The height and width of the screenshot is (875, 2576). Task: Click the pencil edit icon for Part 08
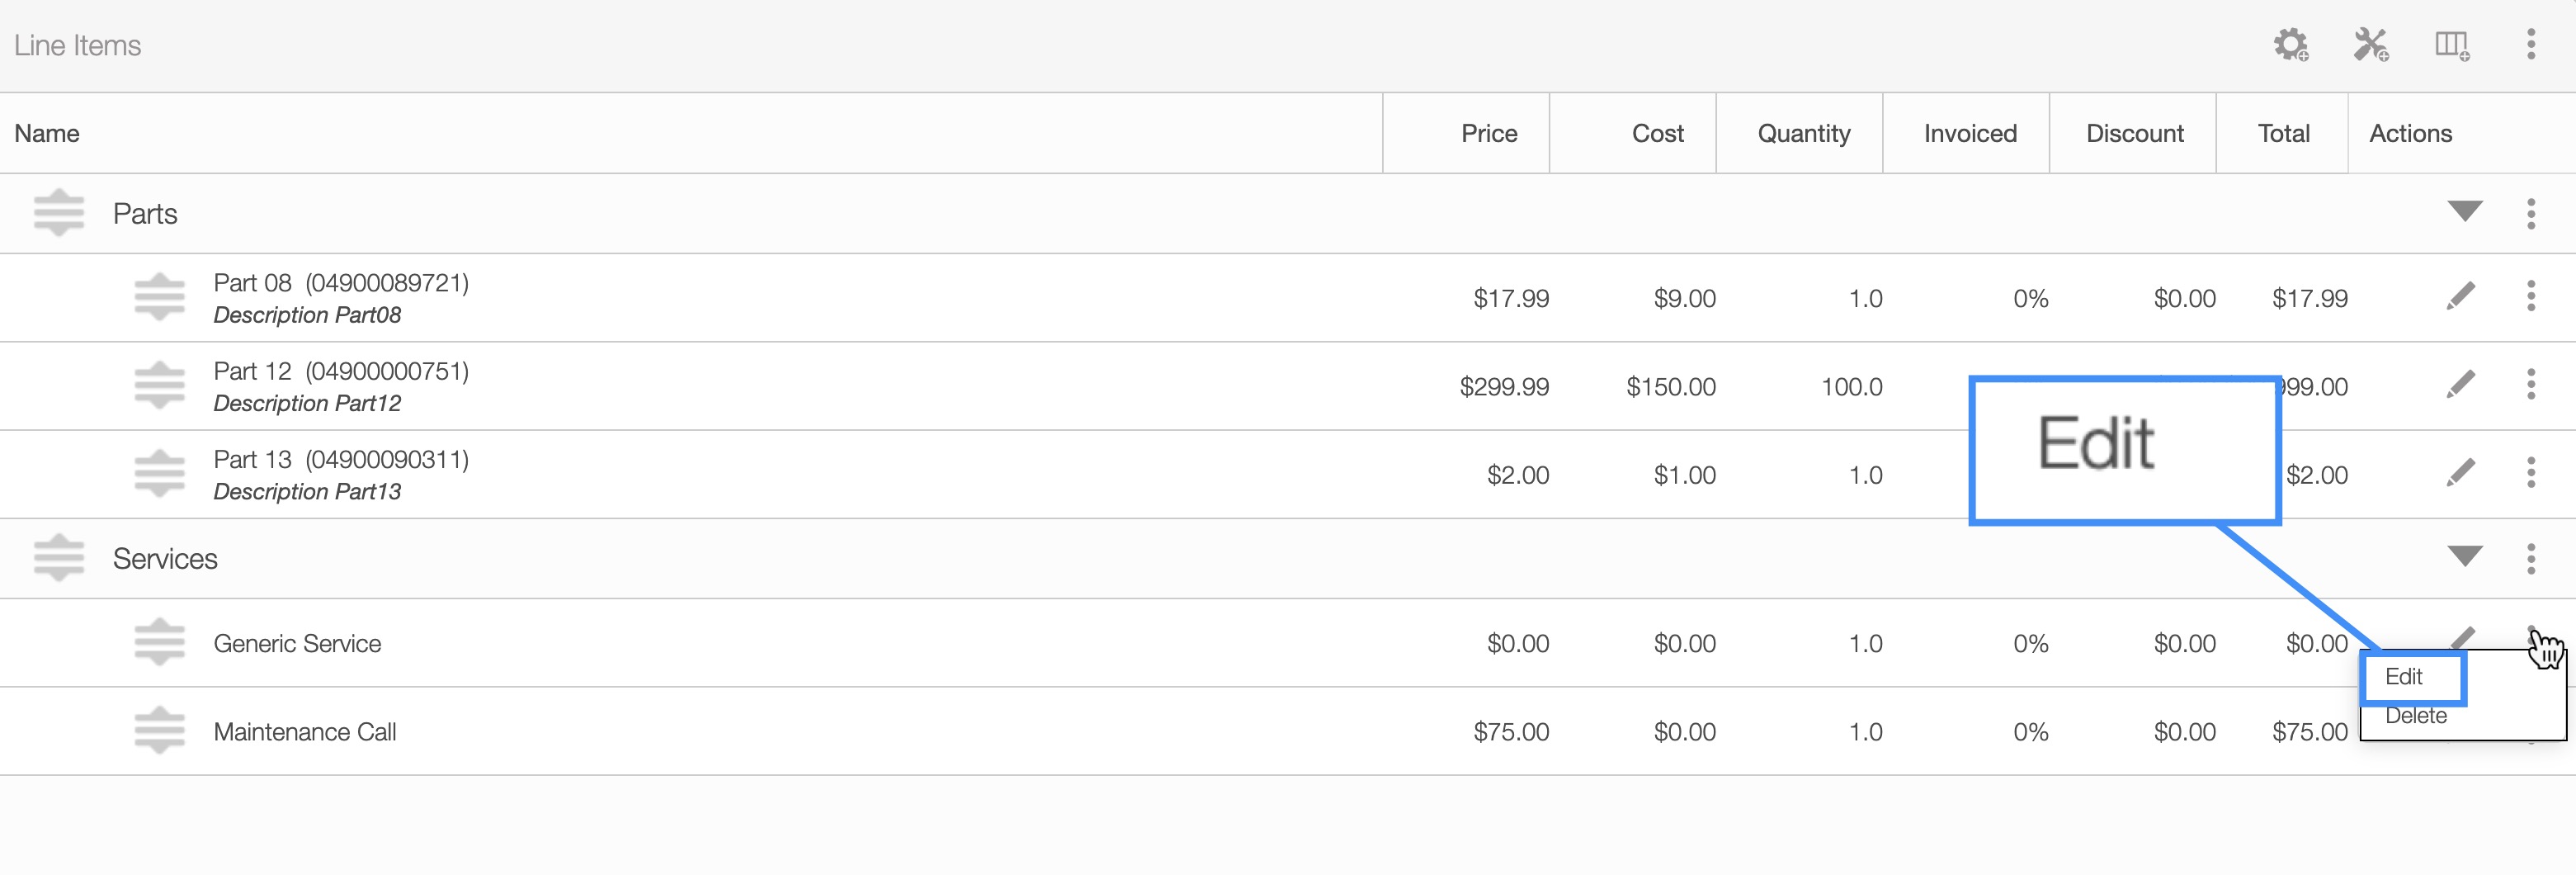[x=2461, y=297]
